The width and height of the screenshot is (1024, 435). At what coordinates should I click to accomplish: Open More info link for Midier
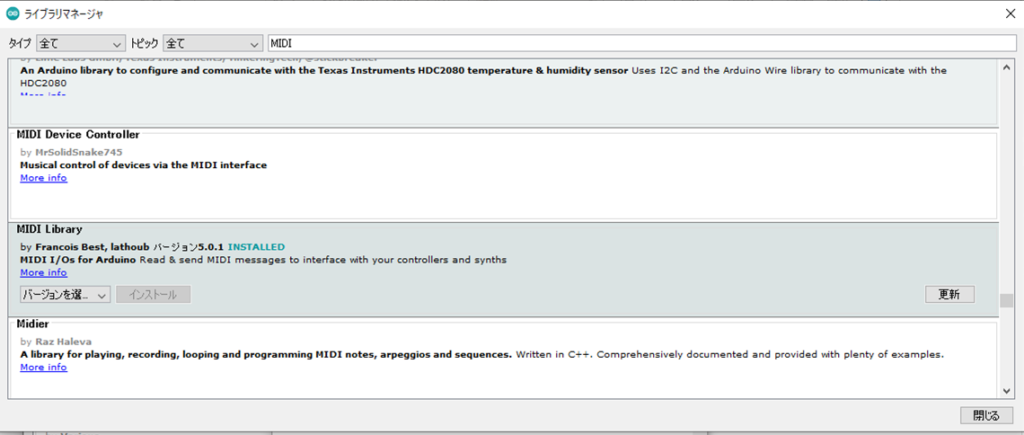coord(43,367)
